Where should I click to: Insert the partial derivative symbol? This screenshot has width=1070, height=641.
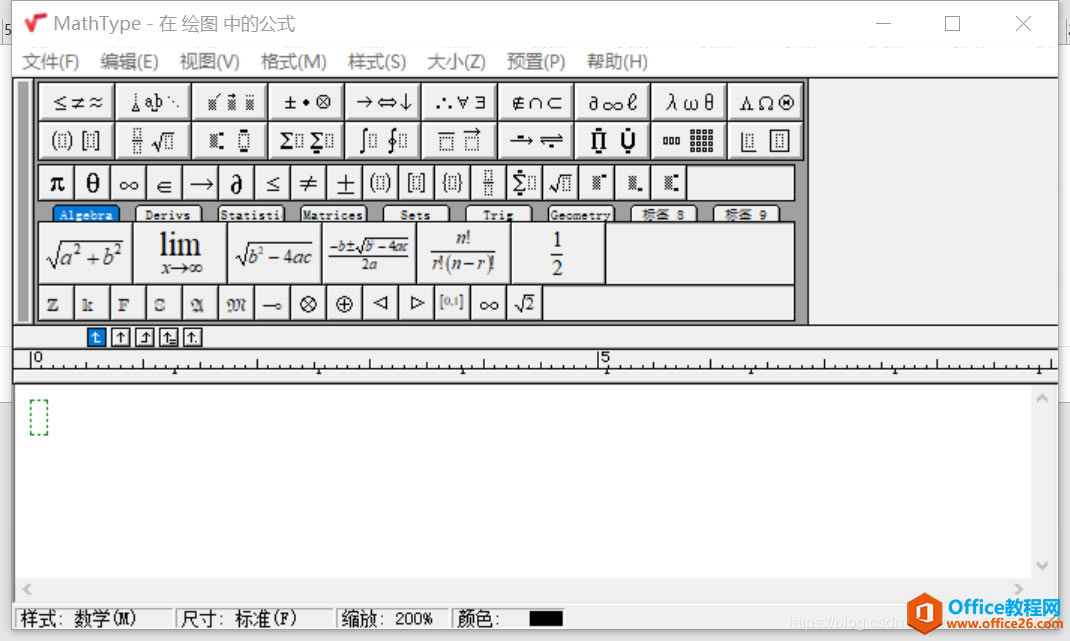click(x=236, y=184)
